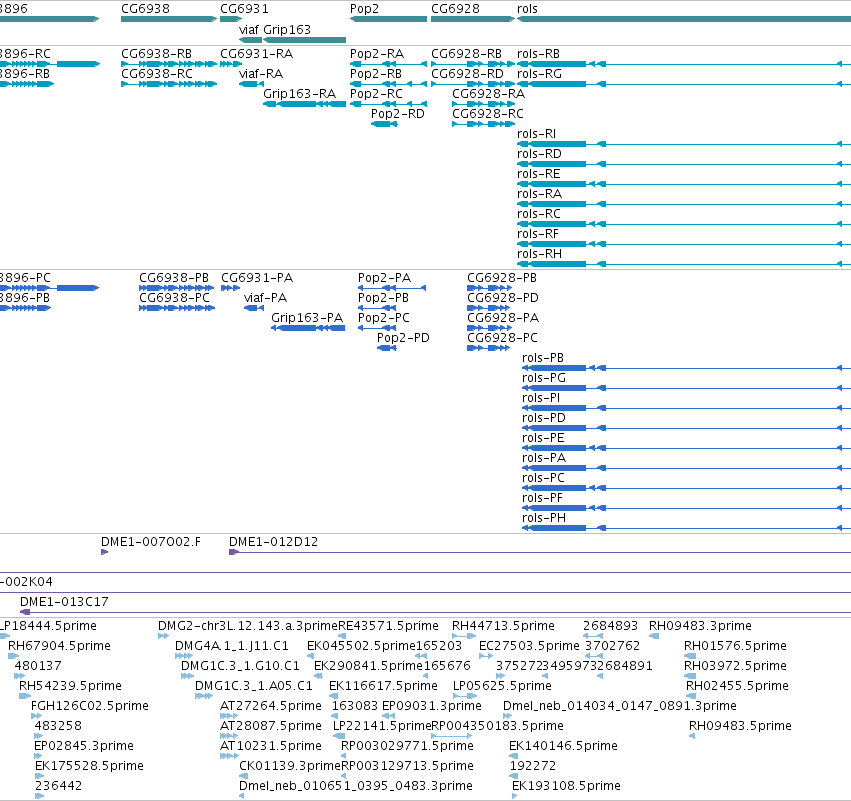Select the EC27503.5prime EST label
The width and height of the screenshot is (851, 801).
coord(529,646)
